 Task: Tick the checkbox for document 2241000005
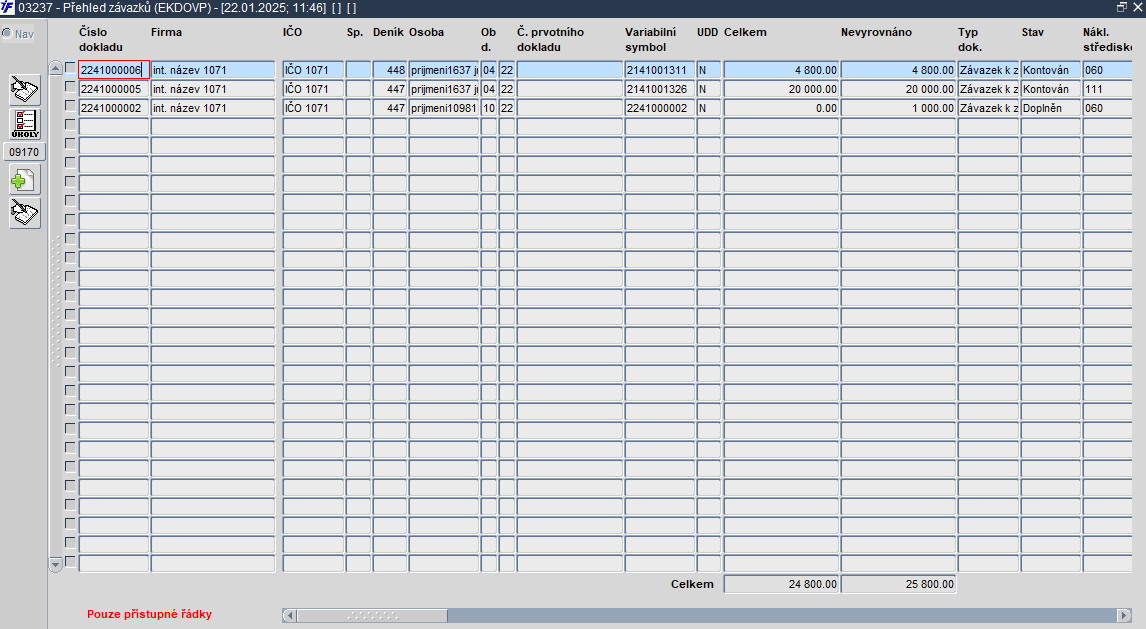point(70,87)
